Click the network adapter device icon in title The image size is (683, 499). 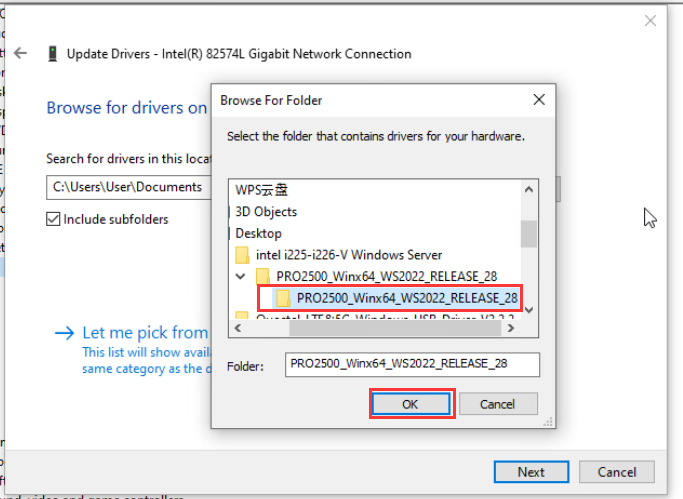click(x=53, y=54)
